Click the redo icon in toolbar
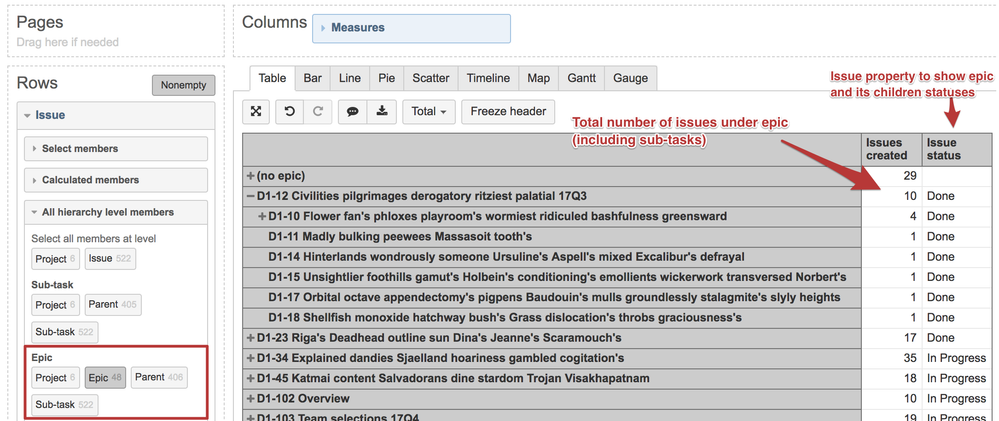 click(317, 111)
